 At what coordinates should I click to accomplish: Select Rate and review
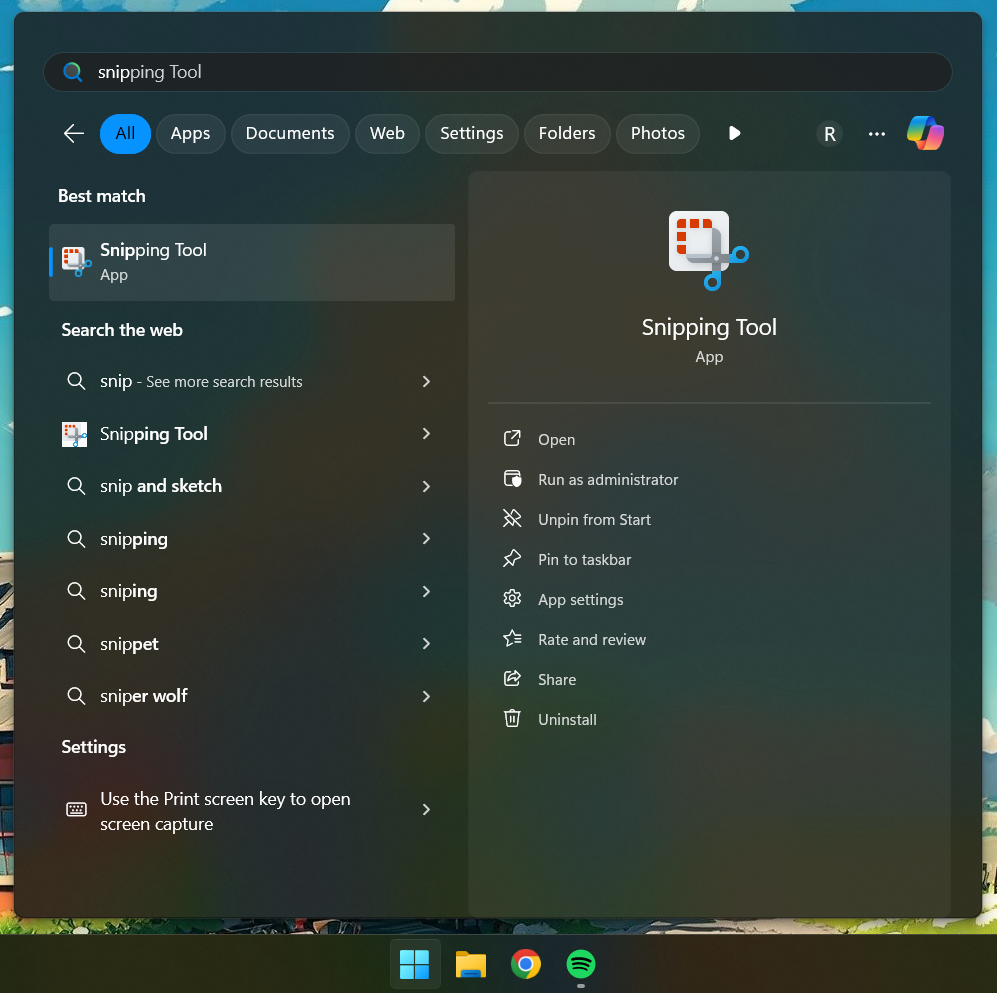(x=592, y=640)
